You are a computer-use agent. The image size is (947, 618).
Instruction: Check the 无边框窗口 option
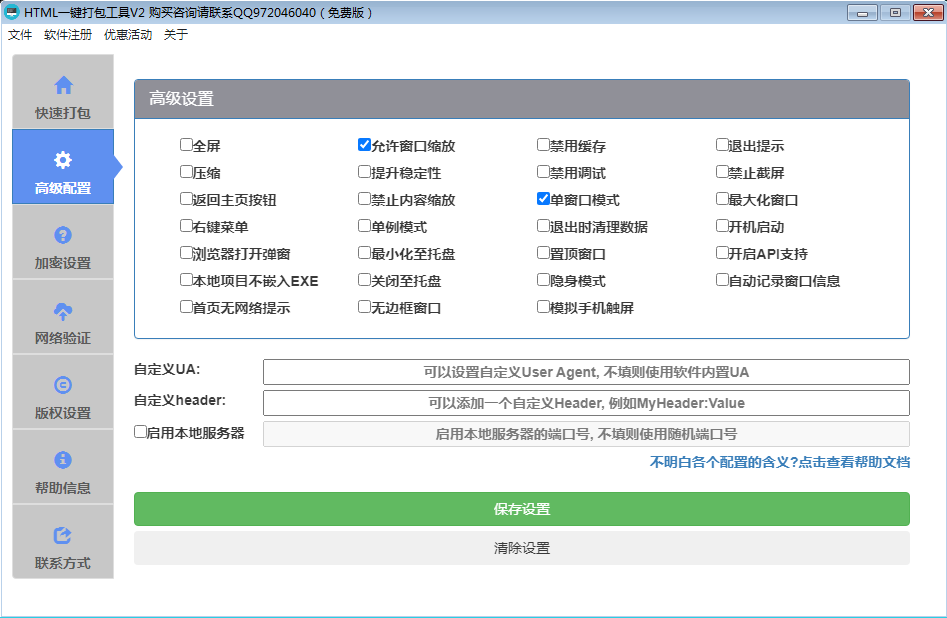(x=365, y=307)
